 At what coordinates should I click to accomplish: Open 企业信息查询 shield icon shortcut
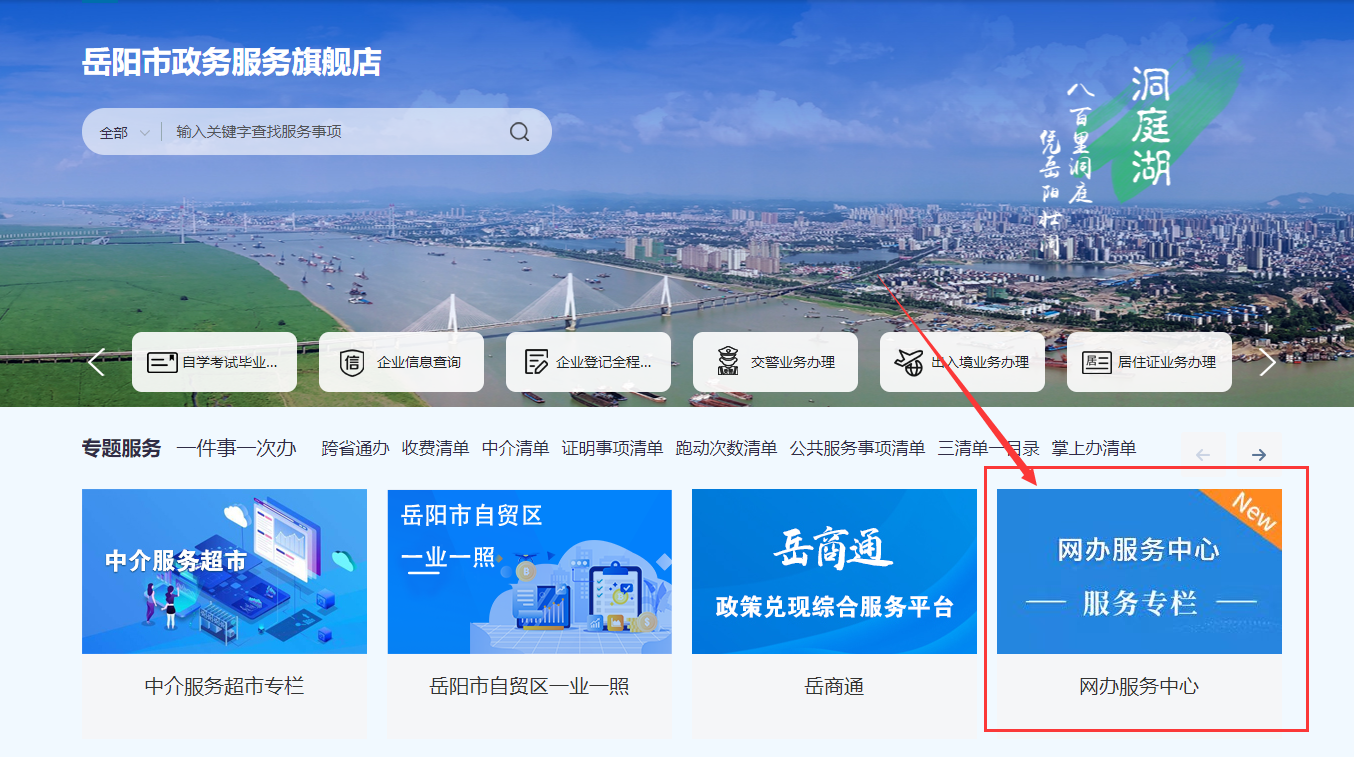[x=401, y=362]
